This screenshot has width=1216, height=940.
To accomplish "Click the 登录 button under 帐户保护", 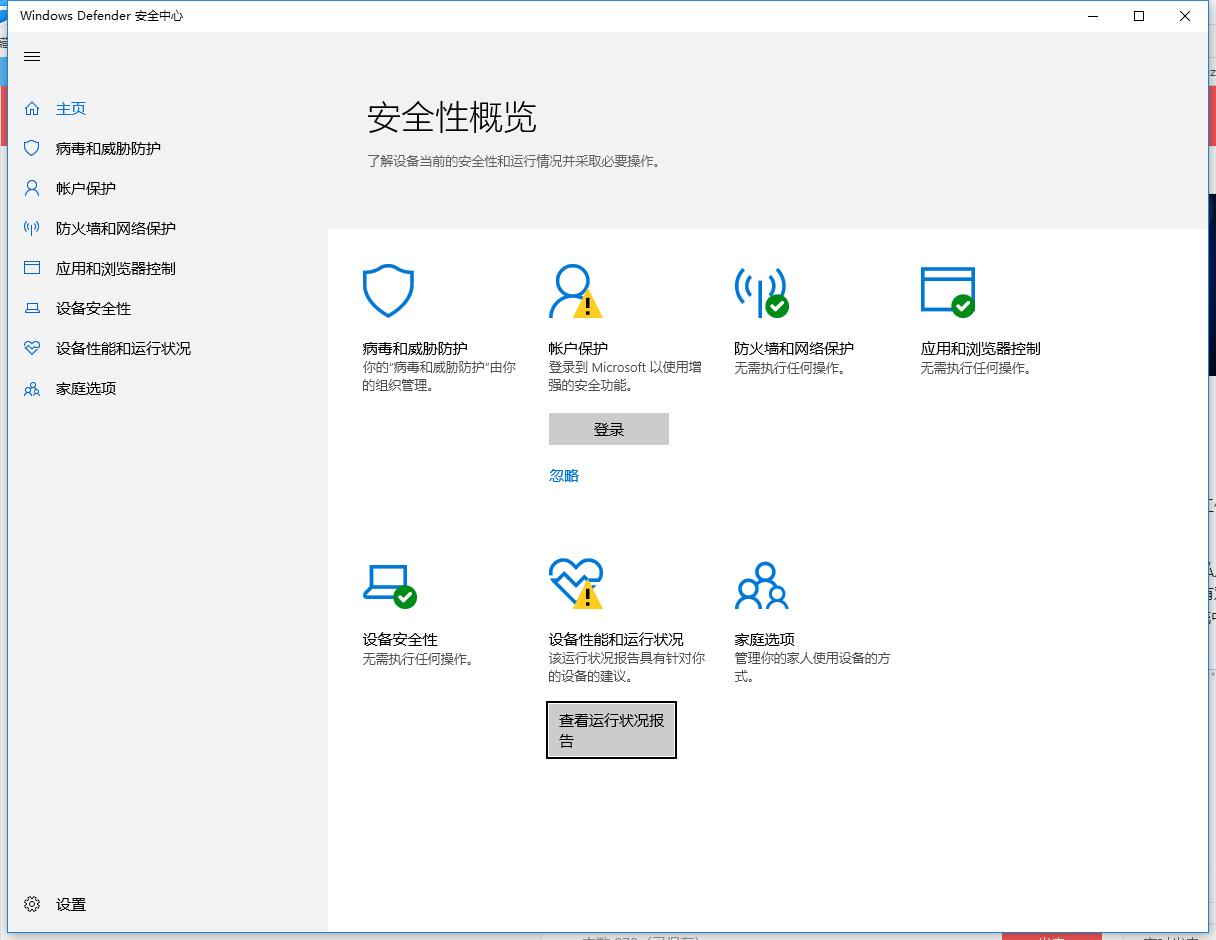I will click(x=608, y=428).
